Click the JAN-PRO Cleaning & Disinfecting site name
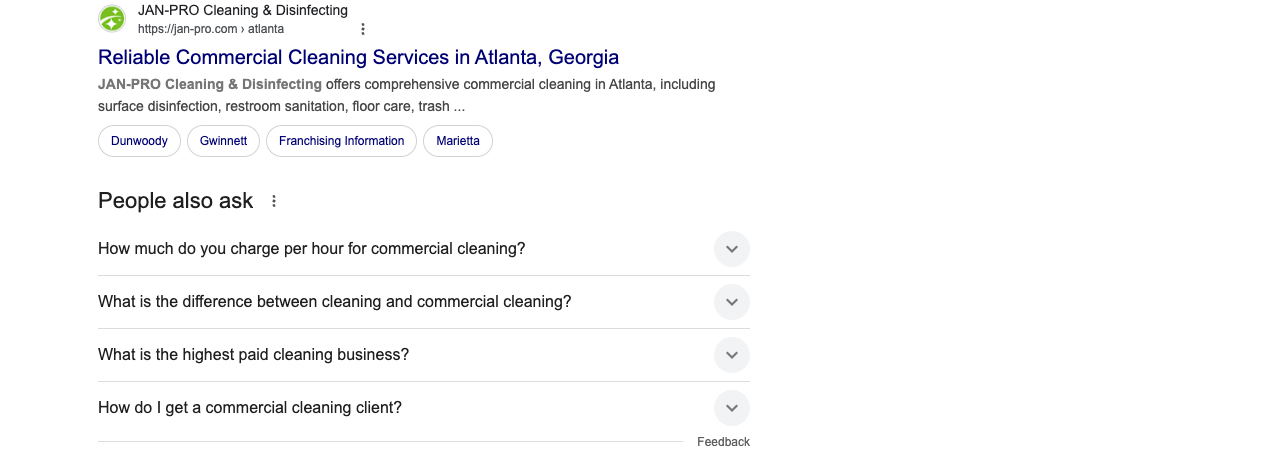 click(243, 10)
